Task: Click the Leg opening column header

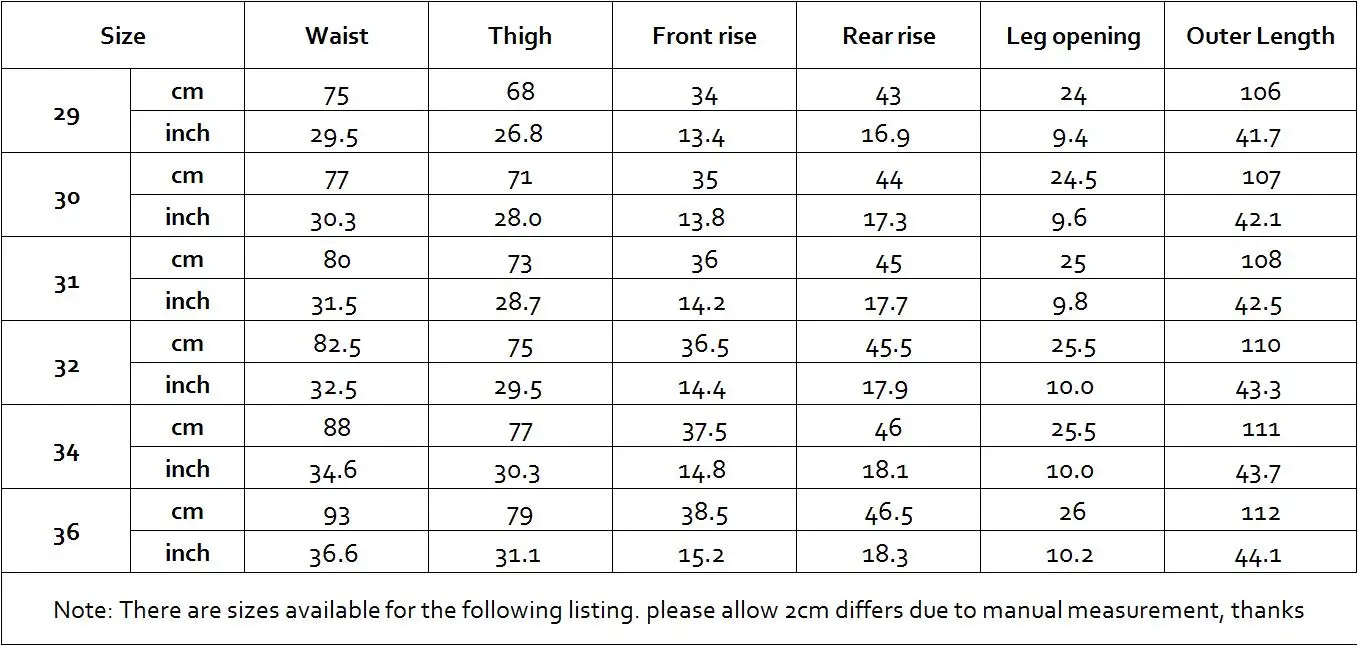Action: click(1072, 36)
